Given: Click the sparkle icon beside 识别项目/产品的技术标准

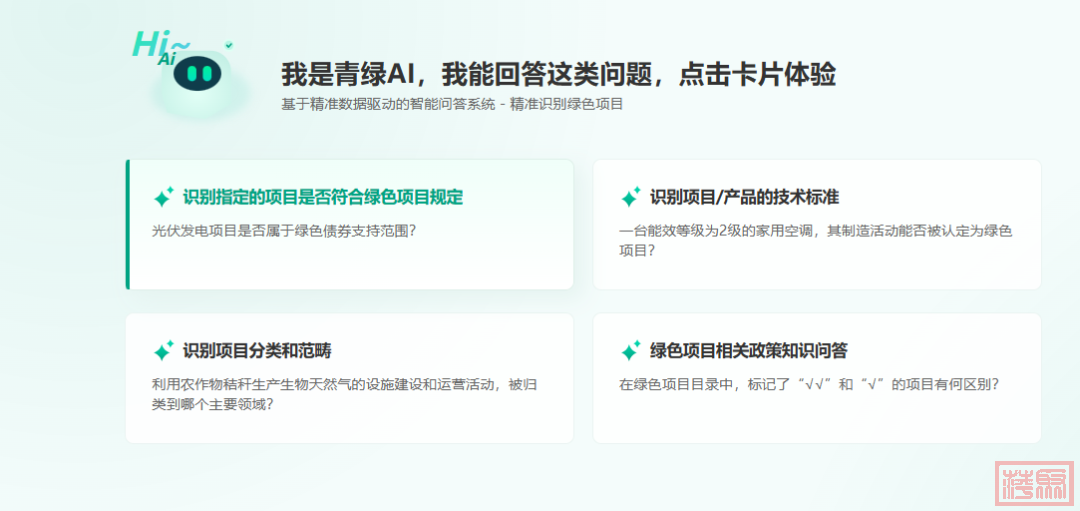Looking at the screenshot, I should pos(630,197).
